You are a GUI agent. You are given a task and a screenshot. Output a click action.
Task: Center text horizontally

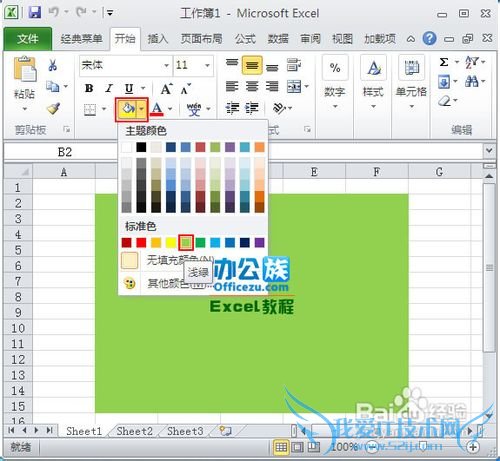click(252, 87)
